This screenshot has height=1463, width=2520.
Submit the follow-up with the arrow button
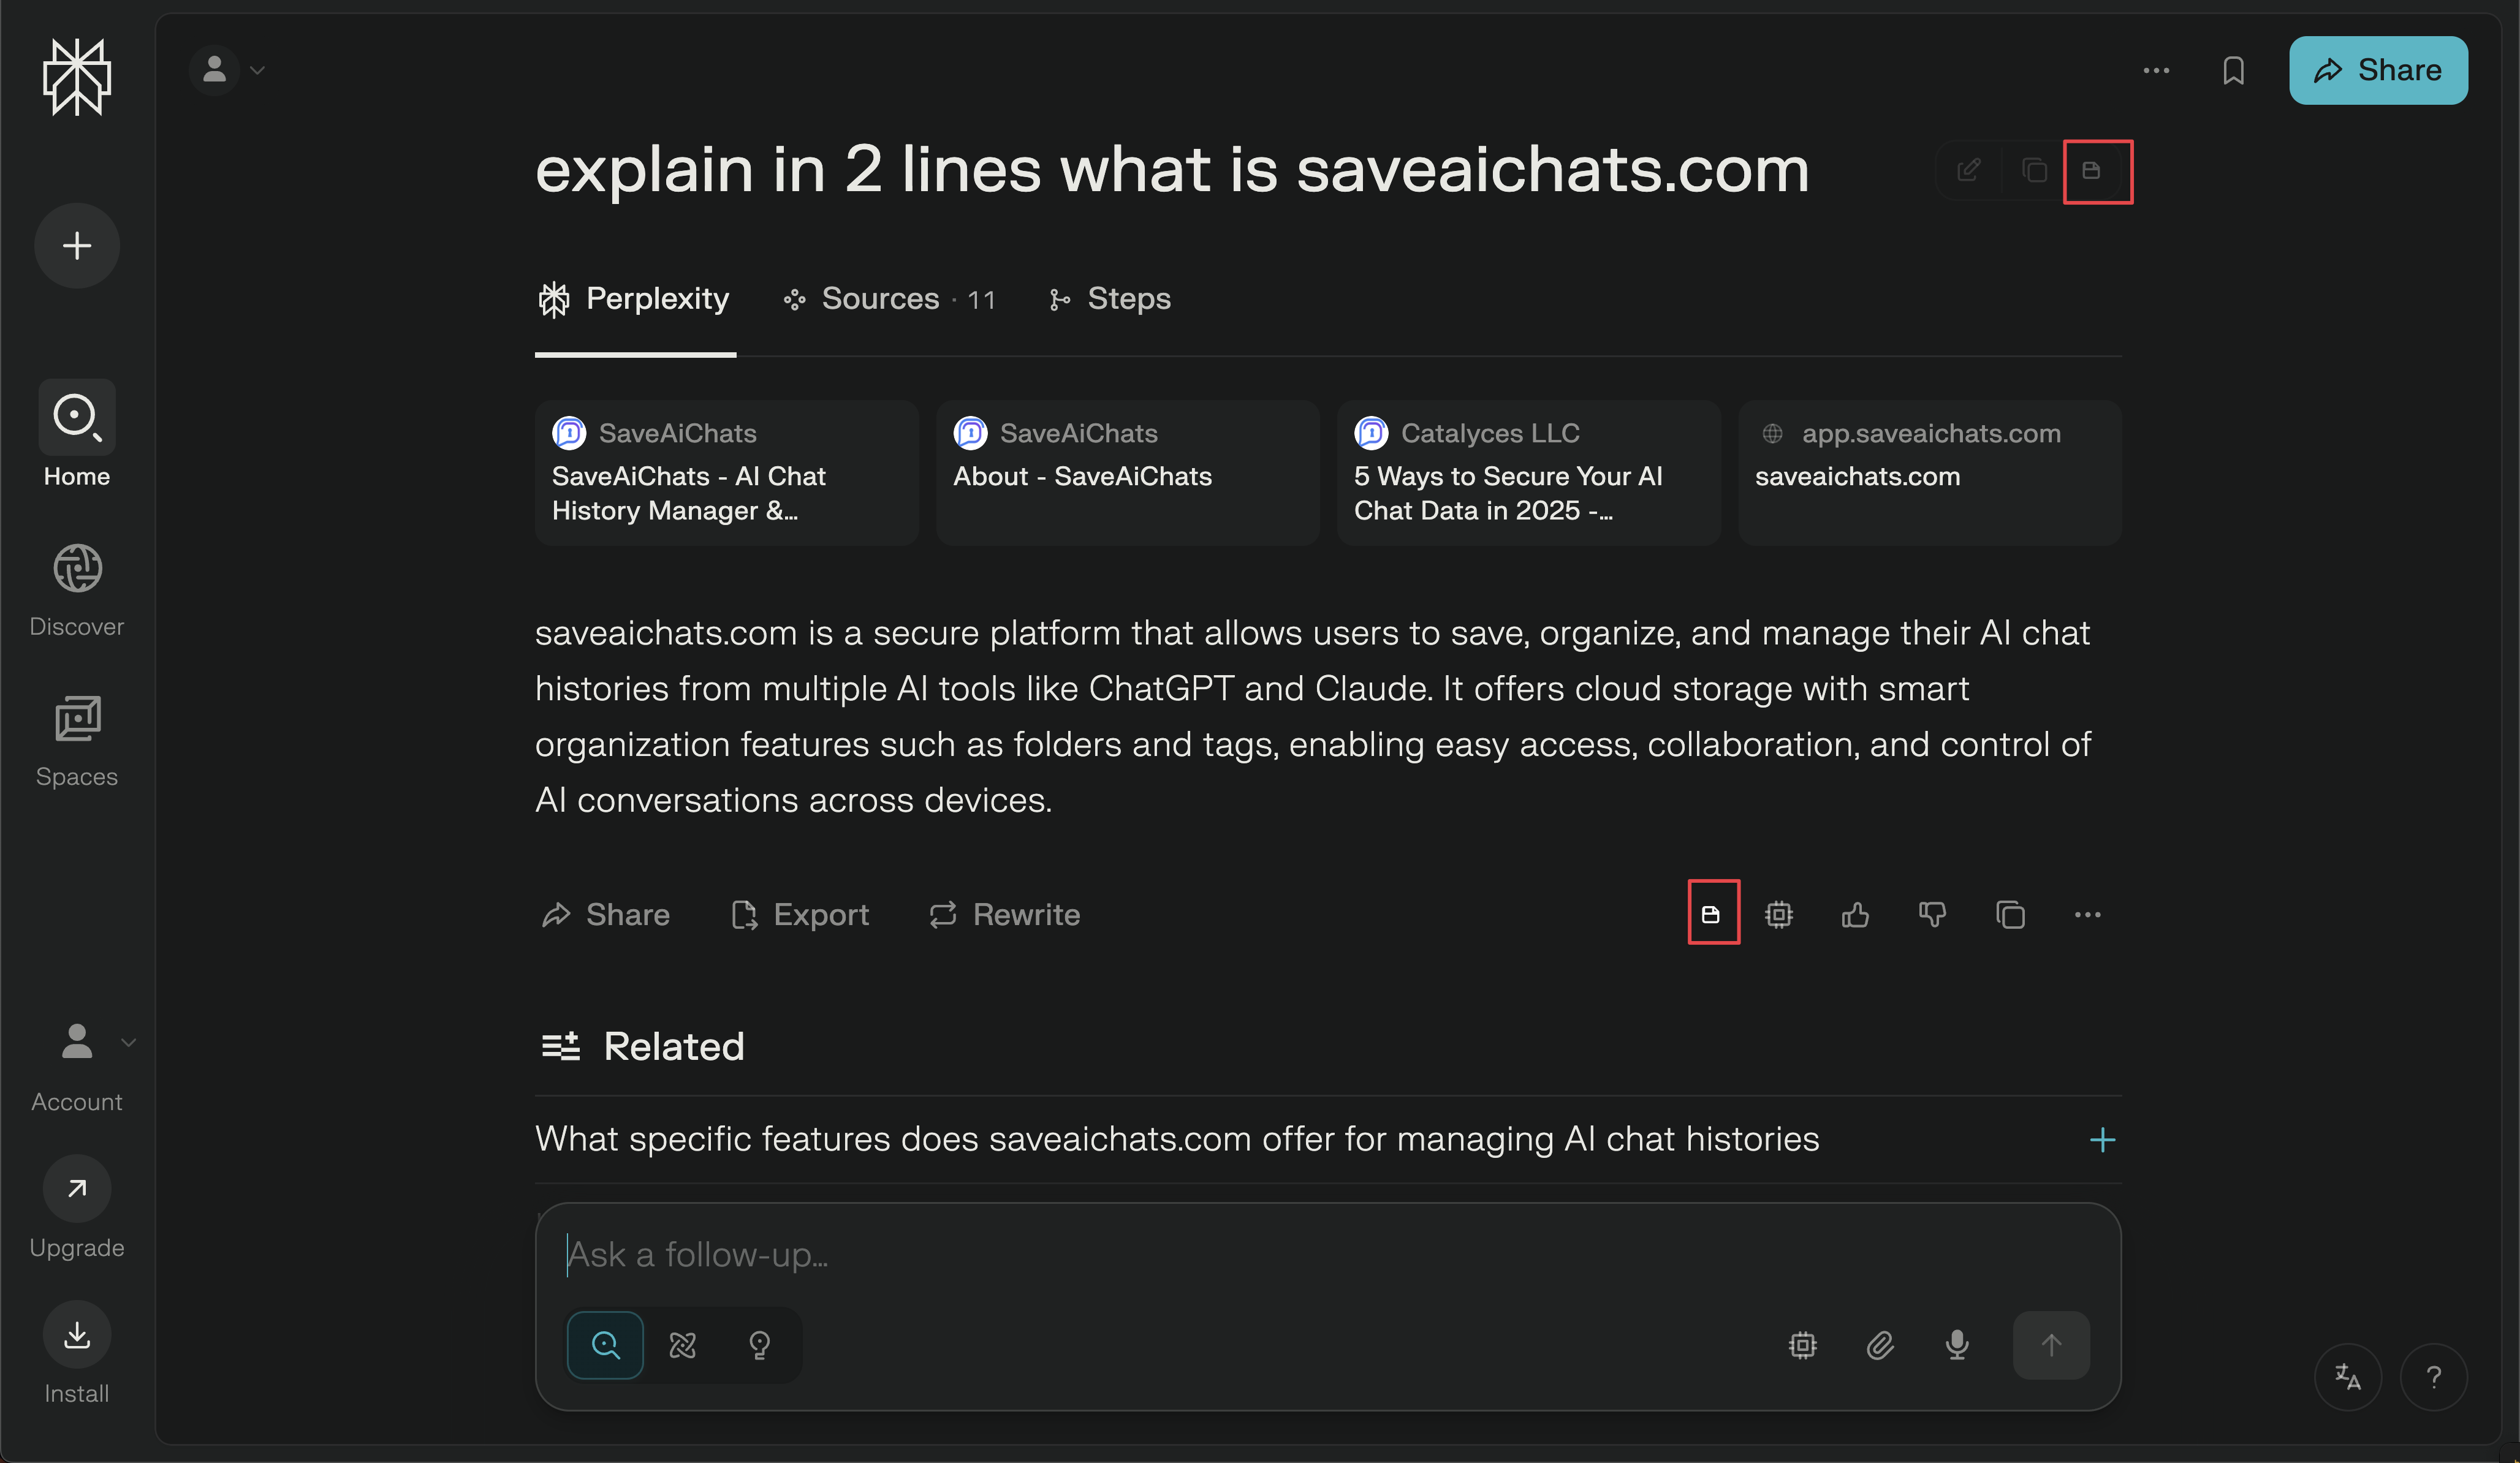[x=2051, y=1345]
